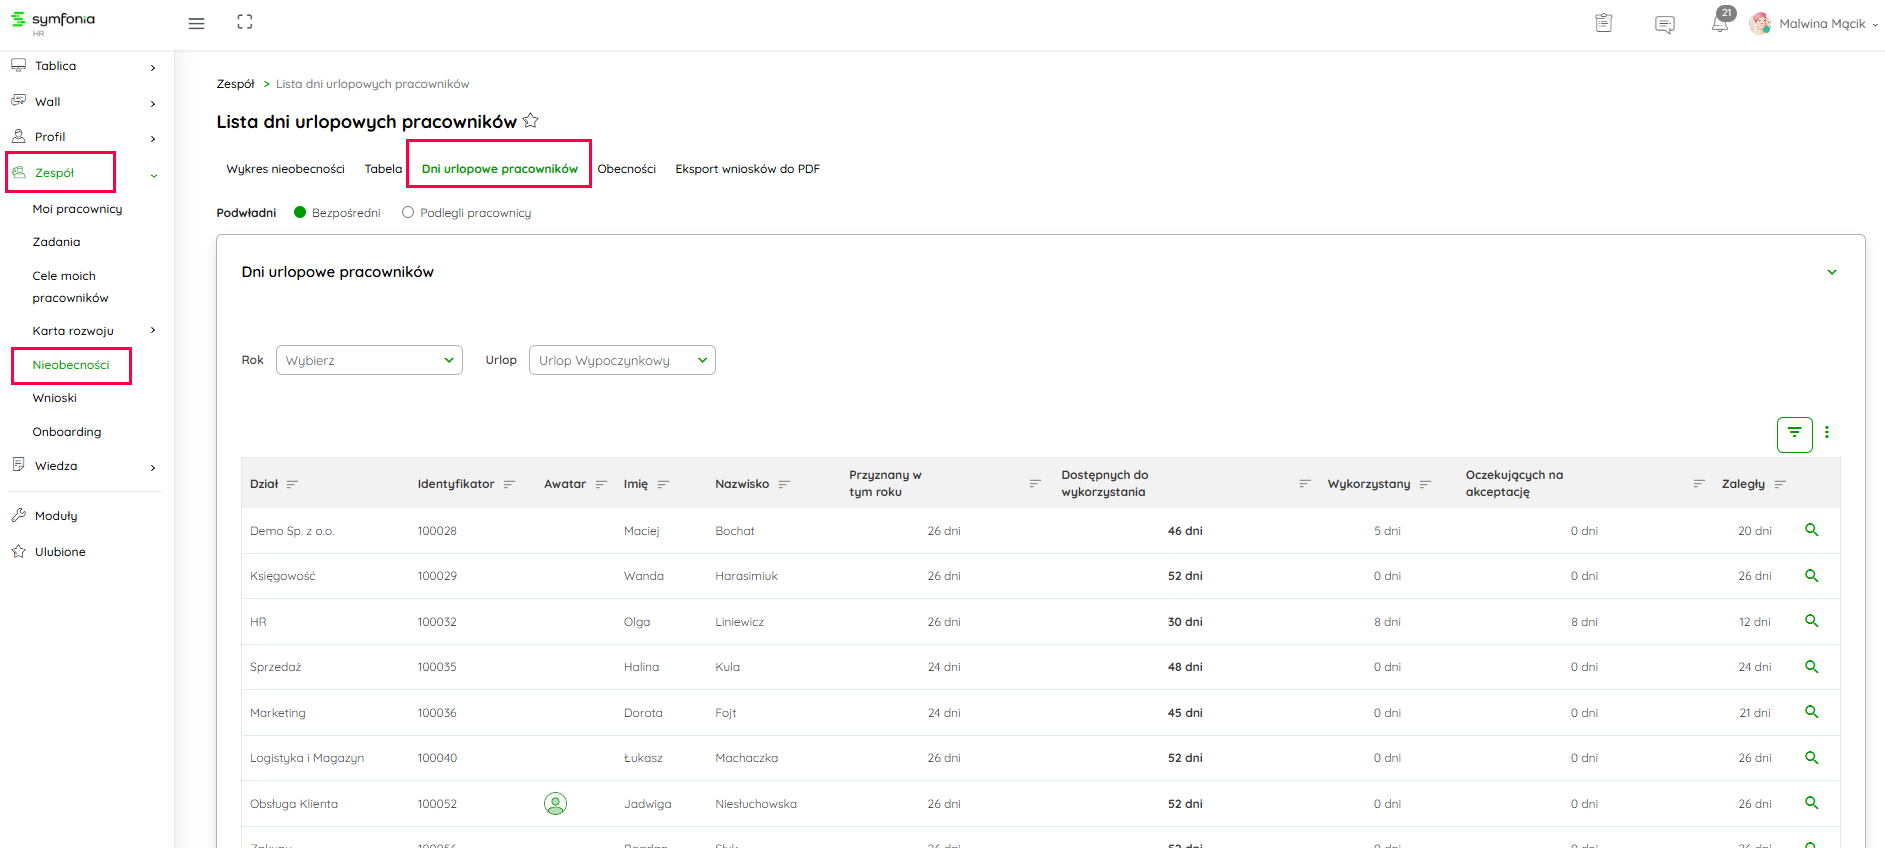
Task: Toggle fullscreen mode icon
Action: pos(245,22)
